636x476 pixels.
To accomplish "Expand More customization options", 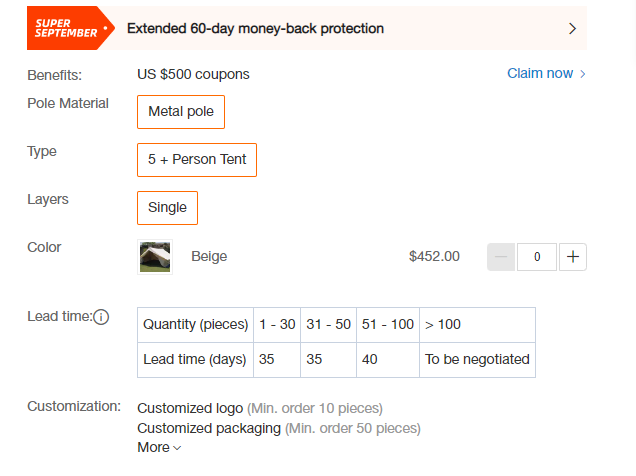I will pos(159,447).
